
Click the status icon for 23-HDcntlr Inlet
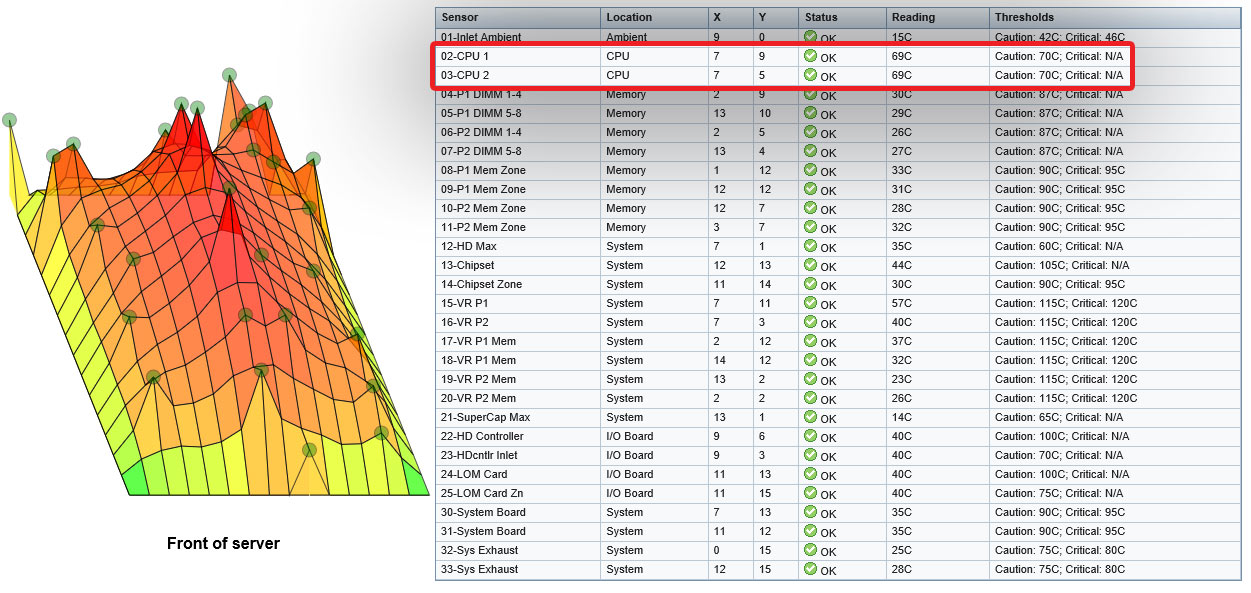pyautogui.click(x=811, y=455)
